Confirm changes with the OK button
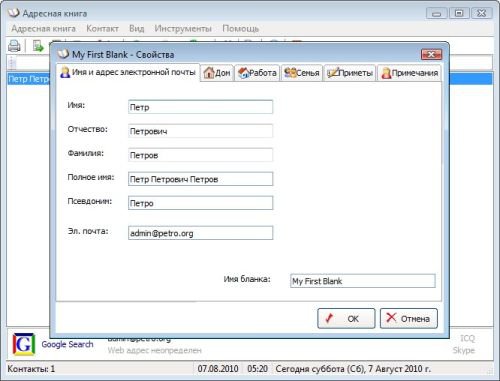Viewport: 500px width, 381px height. pos(346,318)
